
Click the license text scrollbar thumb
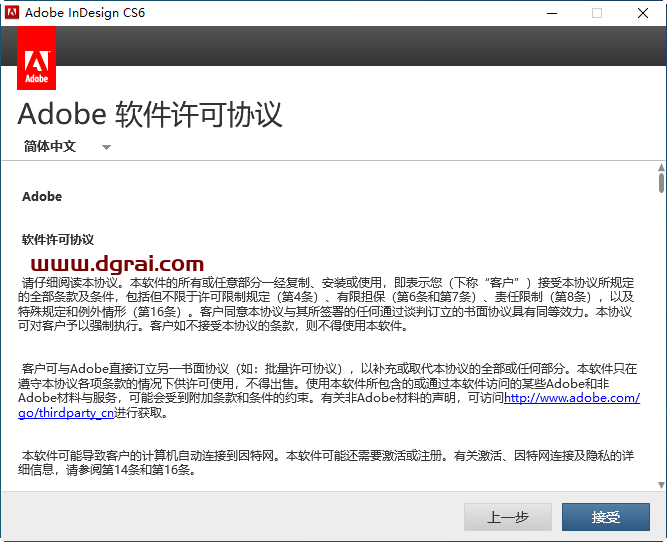tap(661, 183)
